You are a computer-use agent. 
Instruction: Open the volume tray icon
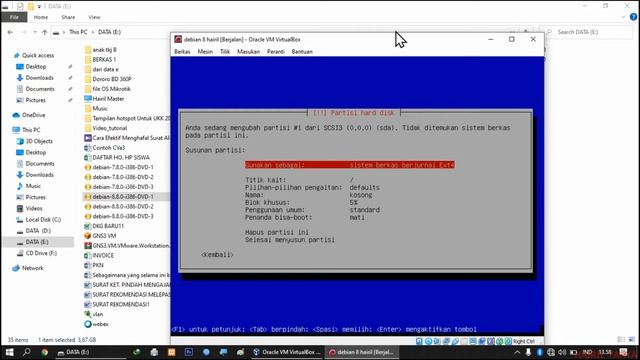coord(562,352)
